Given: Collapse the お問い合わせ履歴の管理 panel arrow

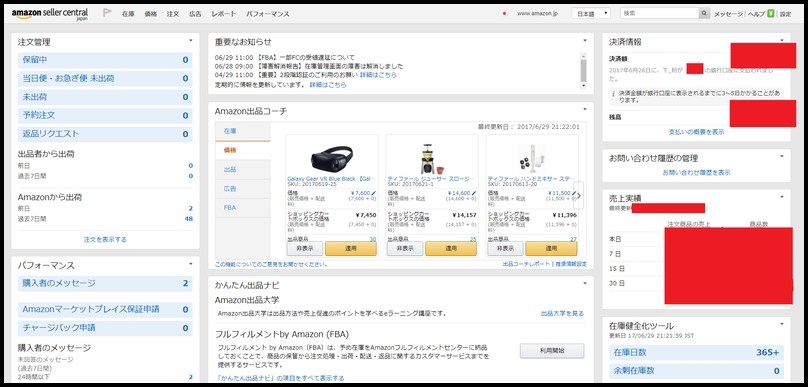Looking at the screenshot, I should click(782, 157).
